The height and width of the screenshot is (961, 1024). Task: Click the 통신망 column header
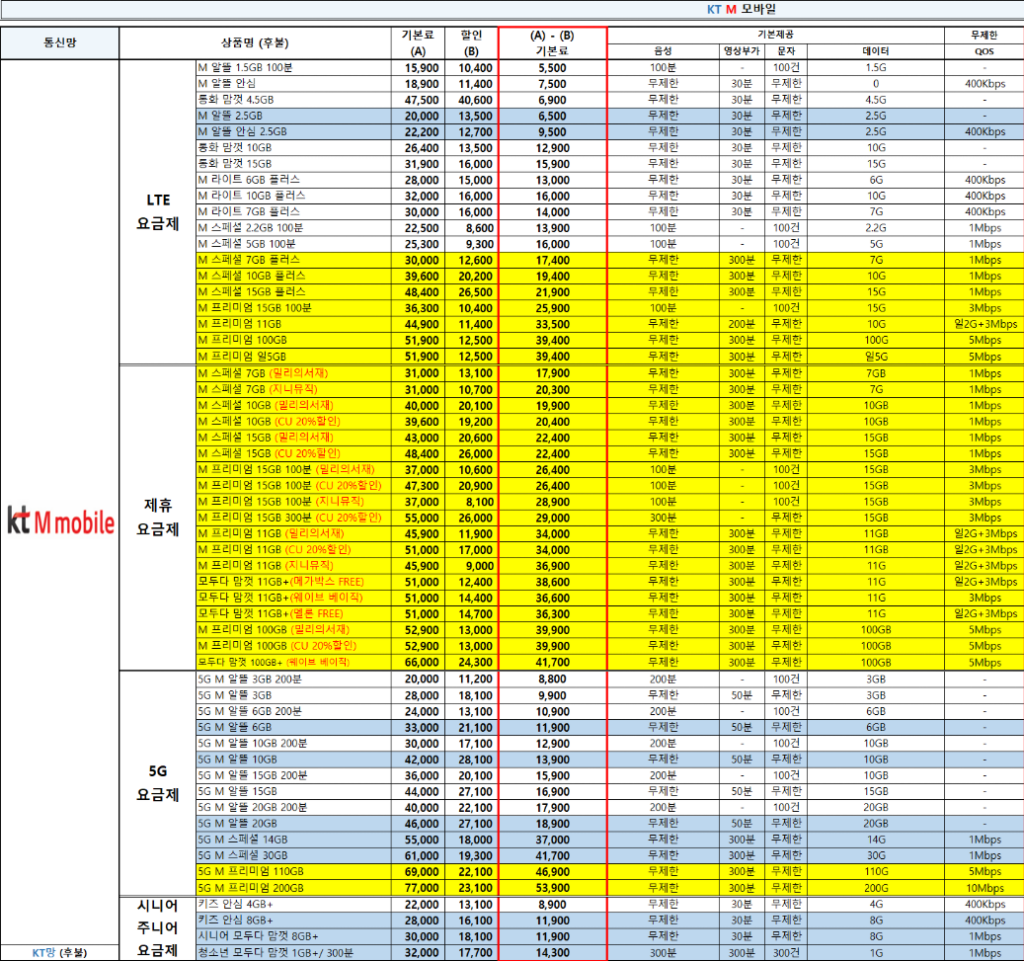click(60, 43)
